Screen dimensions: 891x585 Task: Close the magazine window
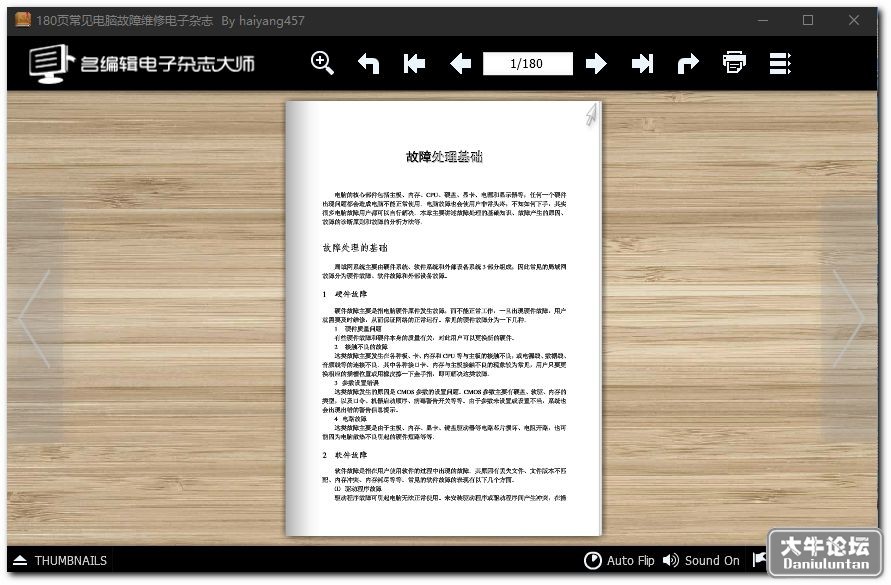tap(853, 20)
